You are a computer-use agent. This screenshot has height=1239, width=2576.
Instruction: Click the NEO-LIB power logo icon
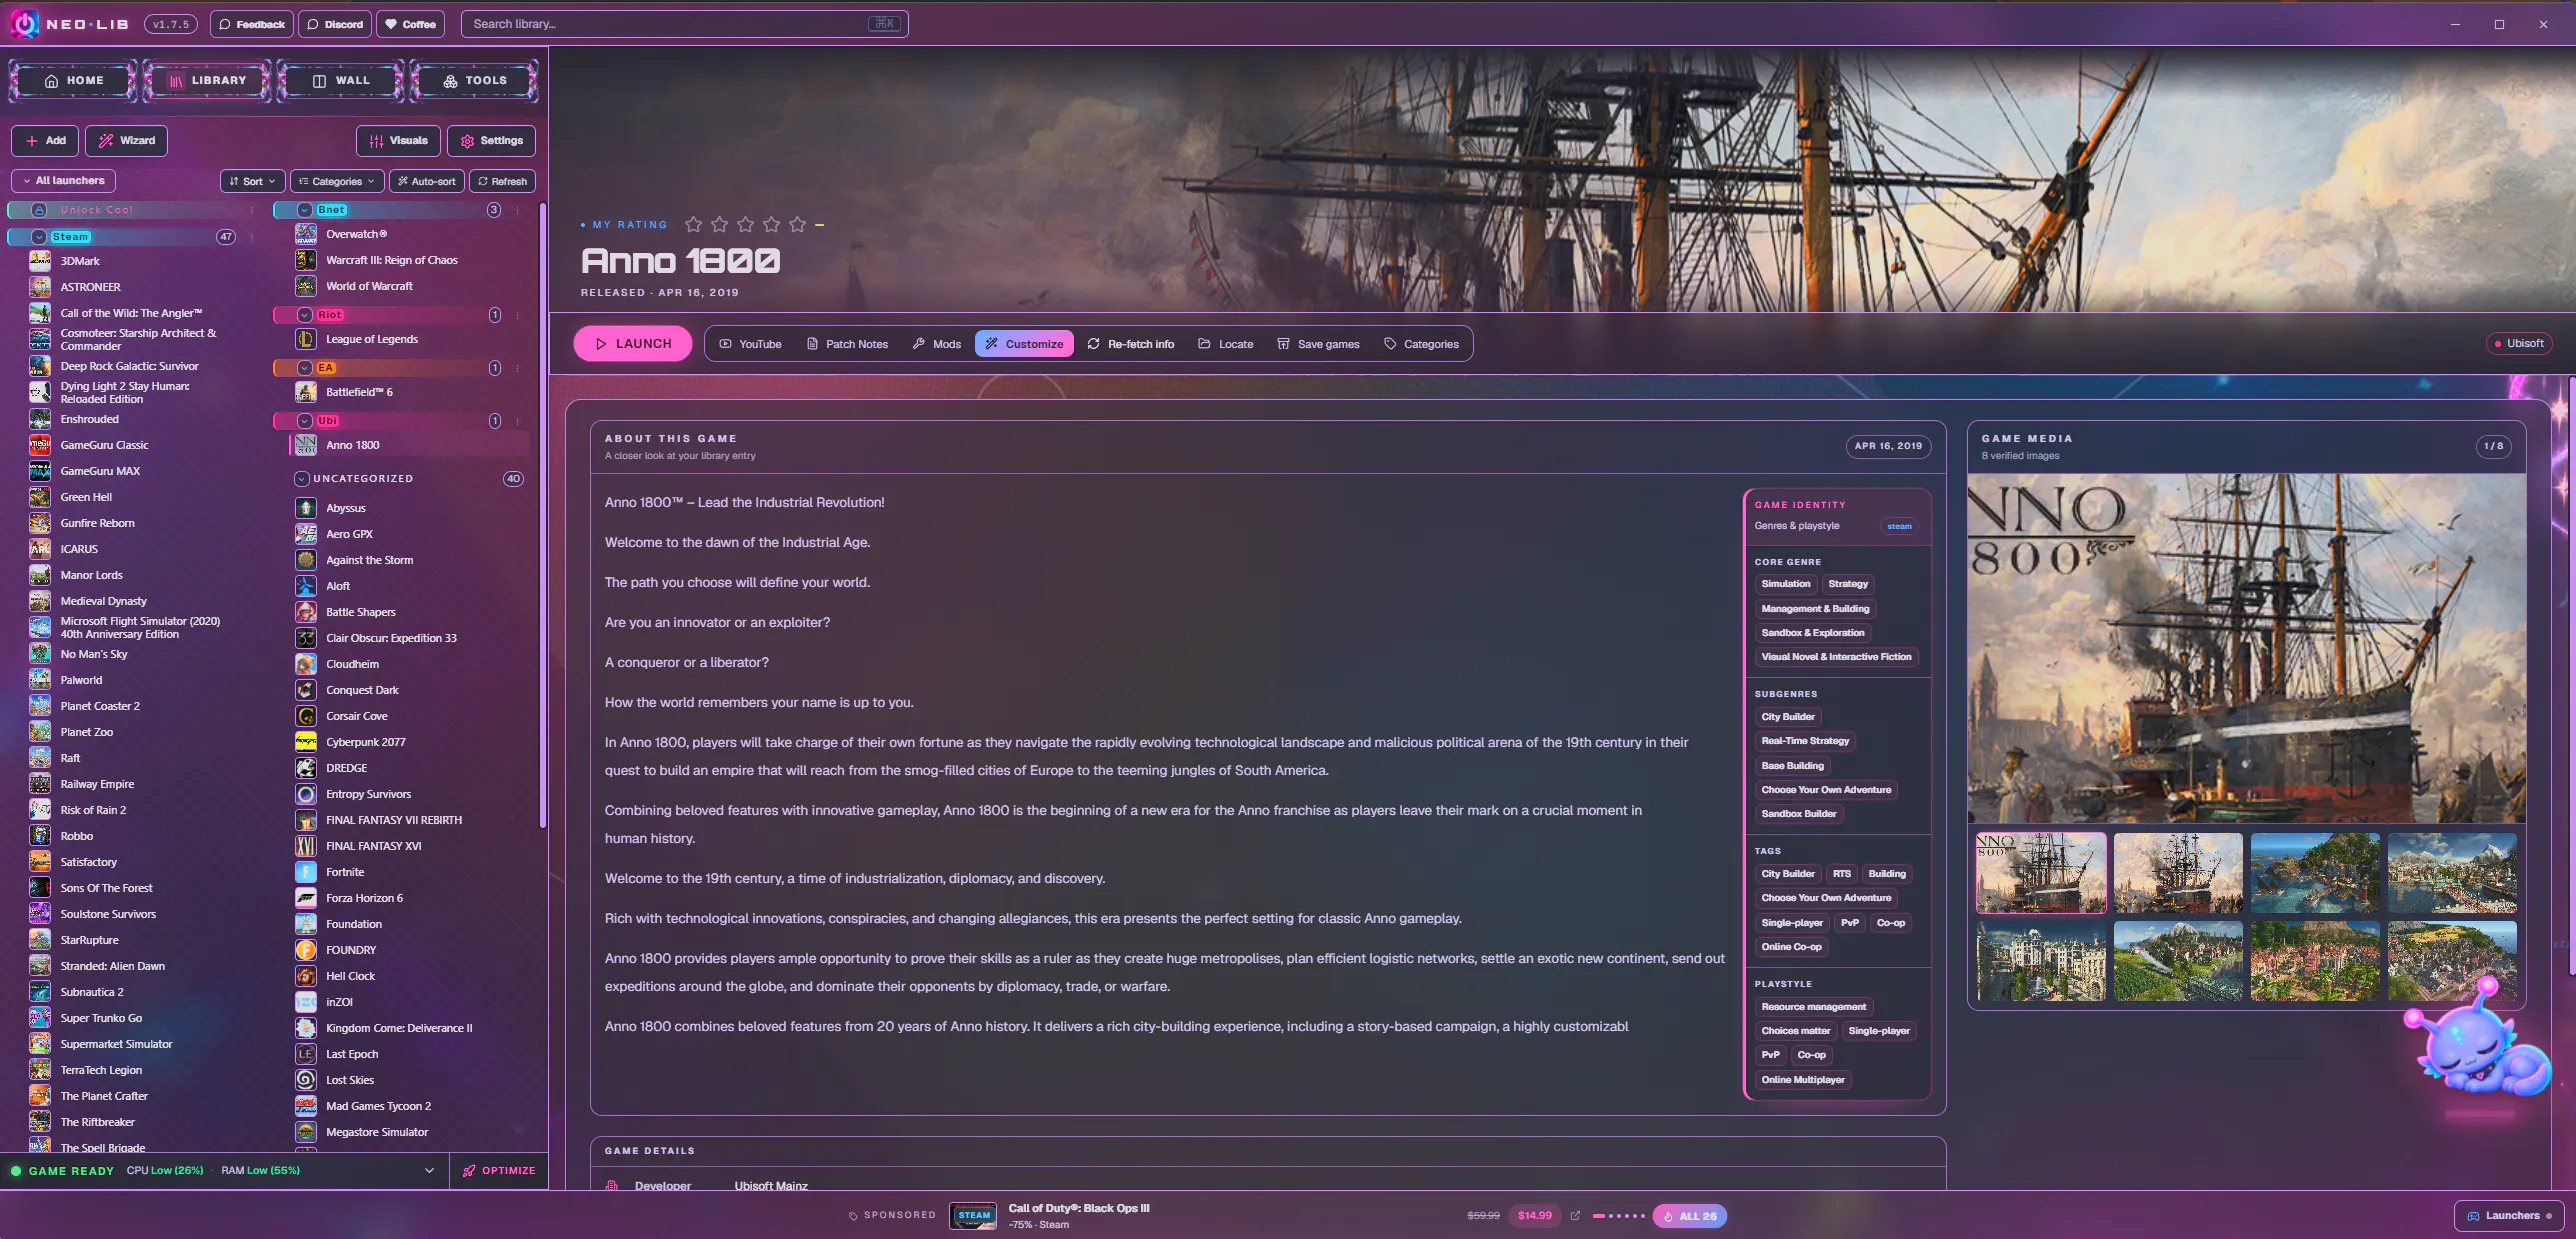[24, 24]
